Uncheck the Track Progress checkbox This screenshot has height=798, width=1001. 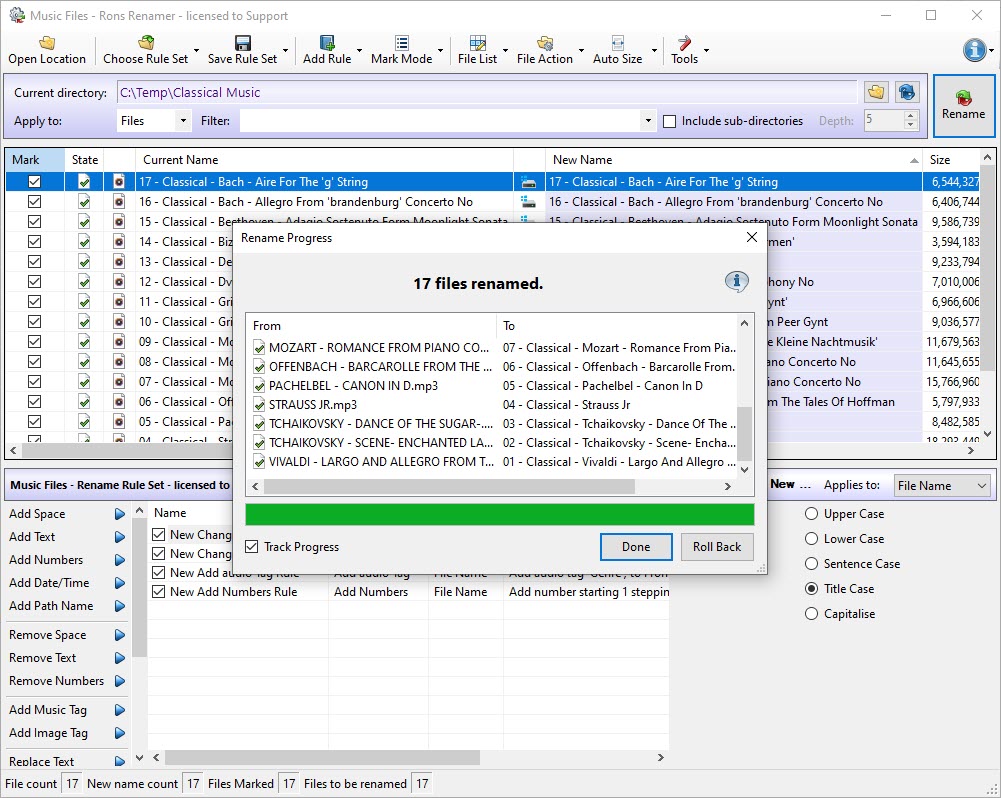[x=252, y=547]
